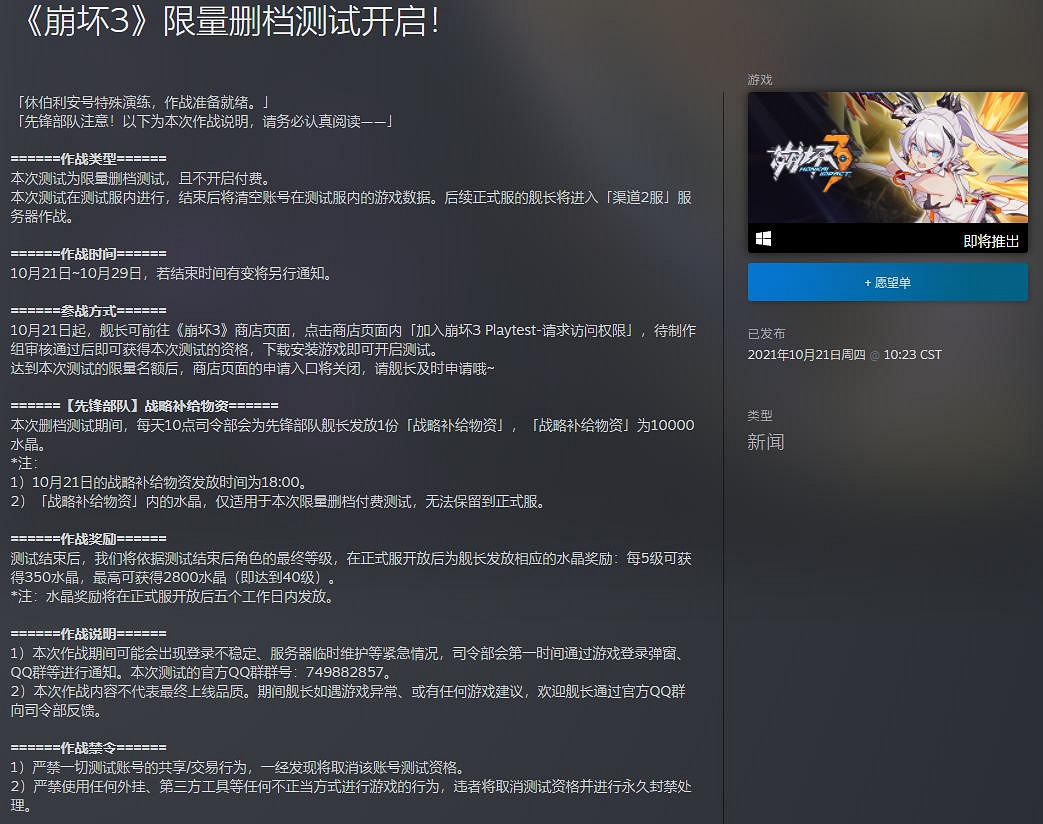Image resolution: width=1043 pixels, height=824 pixels.
Task: Click the 《崩坏3》限量删档测试开启 headline
Action: pyautogui.click(x=228, y=23)
